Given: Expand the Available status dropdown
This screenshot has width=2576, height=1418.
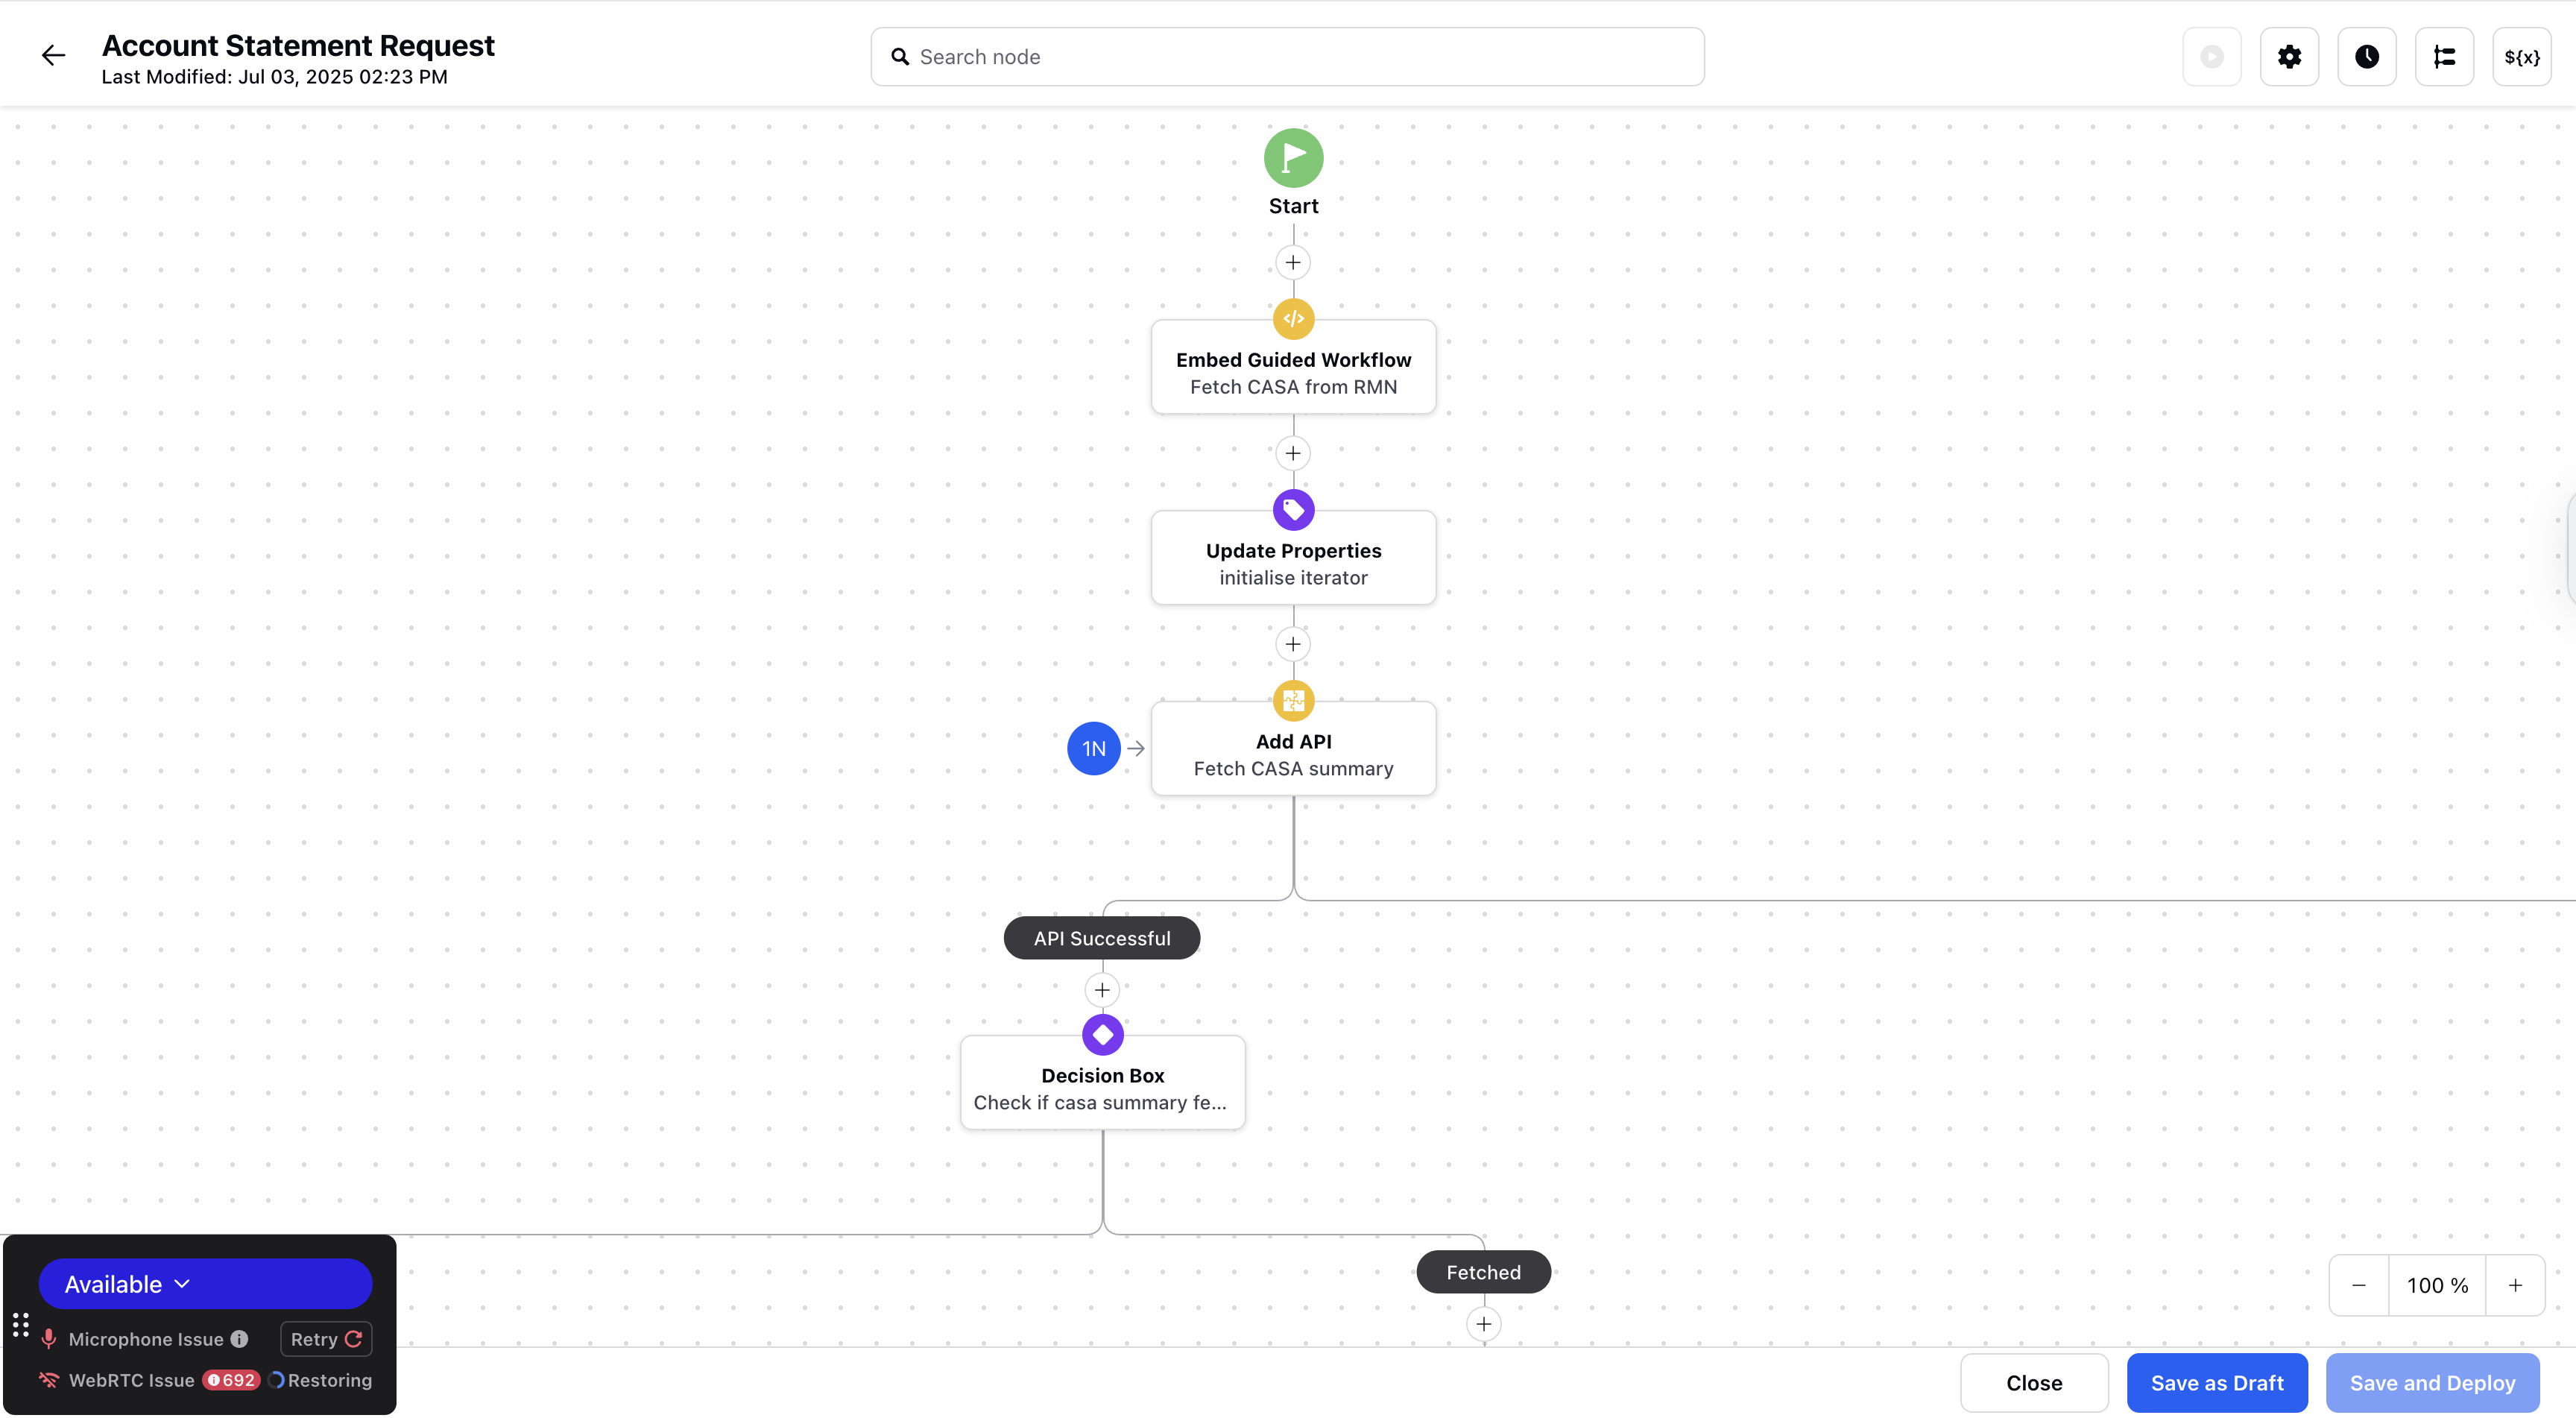Looking at the screenshot, I should click(205, 1284).
